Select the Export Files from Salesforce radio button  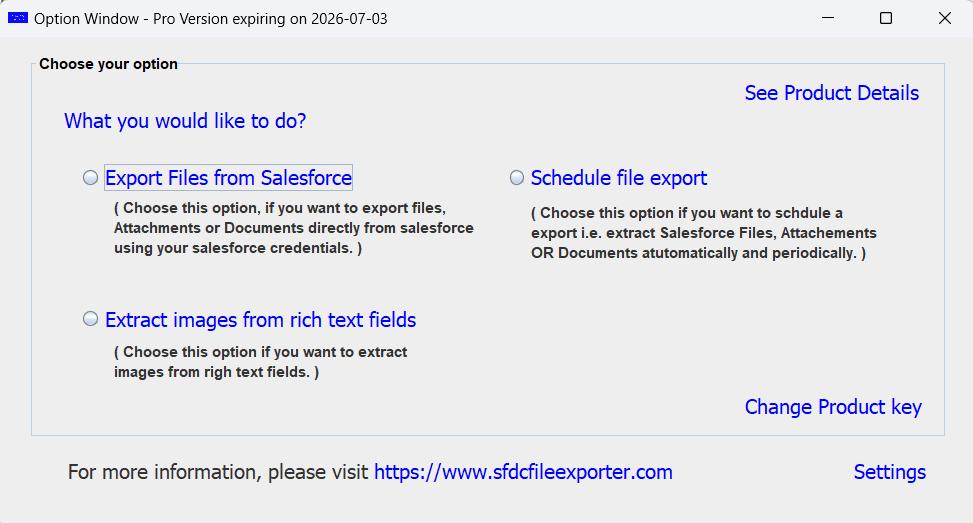click(x=91, y=178)
